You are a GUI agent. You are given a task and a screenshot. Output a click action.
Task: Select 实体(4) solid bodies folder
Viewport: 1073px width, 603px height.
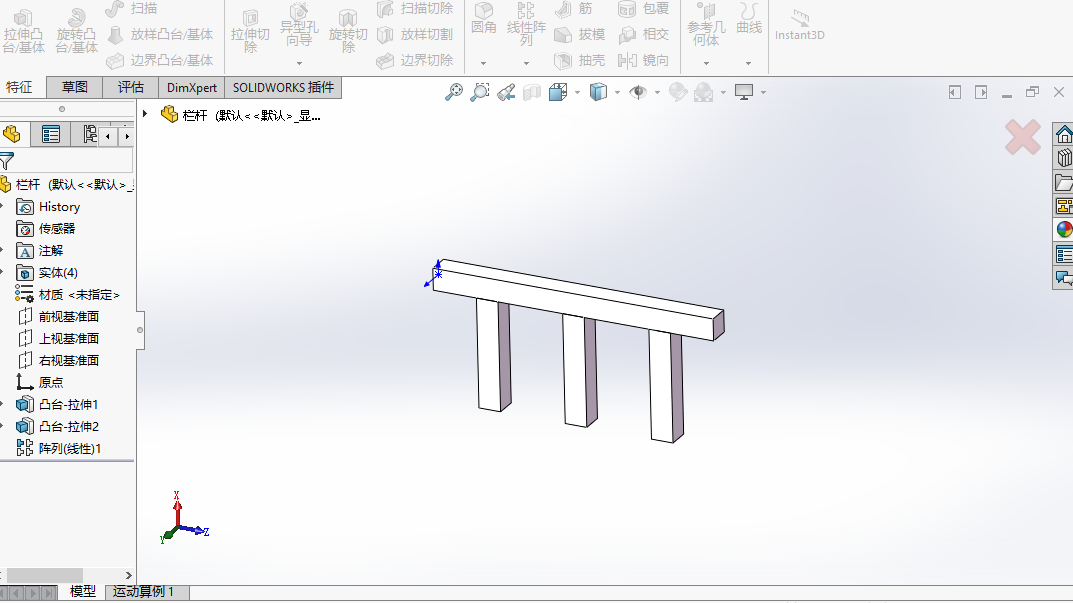click(47, 272)
